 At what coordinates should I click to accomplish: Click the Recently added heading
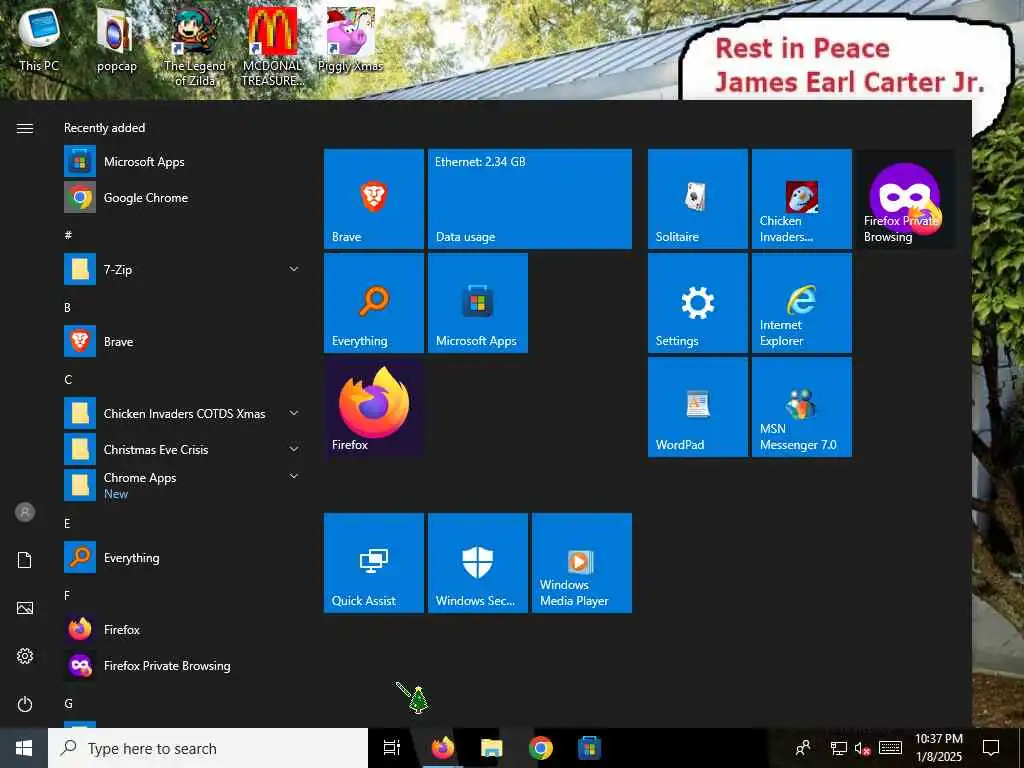click(x=104, y=128)
